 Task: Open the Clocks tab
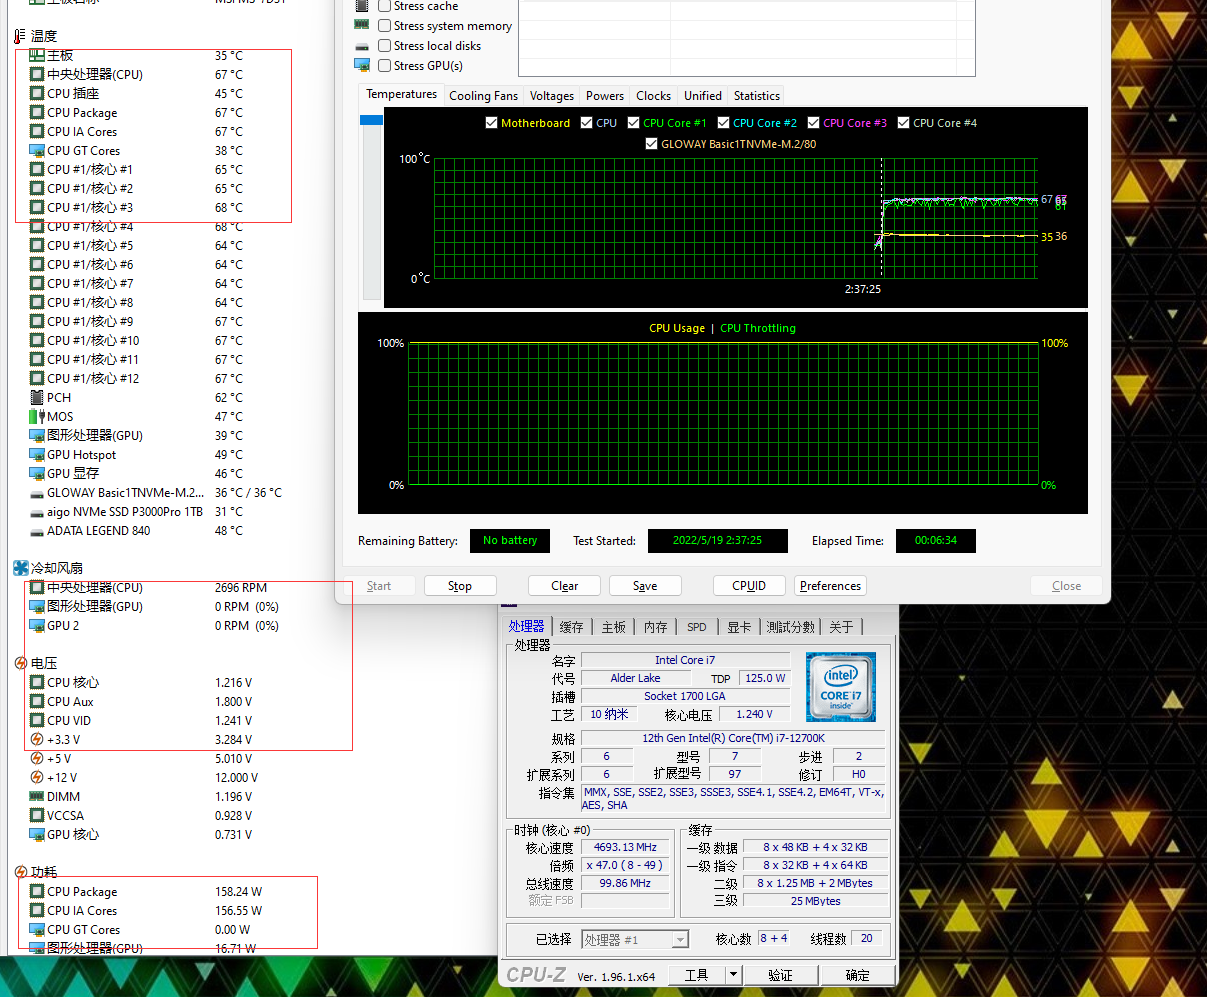(x=653, y=96)
